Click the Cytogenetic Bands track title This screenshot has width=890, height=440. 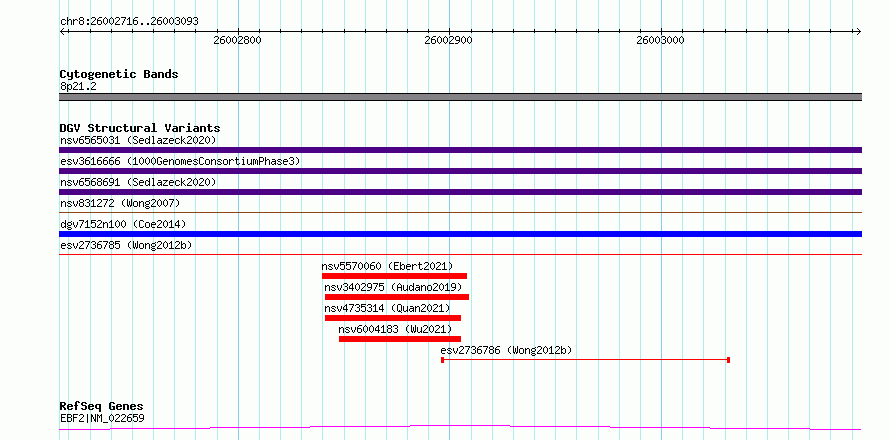pyautogui.click(x=119, y=74)
